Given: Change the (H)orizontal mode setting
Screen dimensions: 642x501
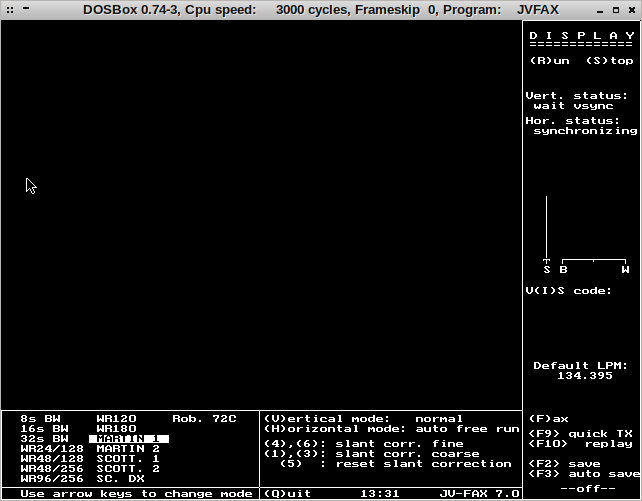Looking at the screenshot, I should coord(391,429).
